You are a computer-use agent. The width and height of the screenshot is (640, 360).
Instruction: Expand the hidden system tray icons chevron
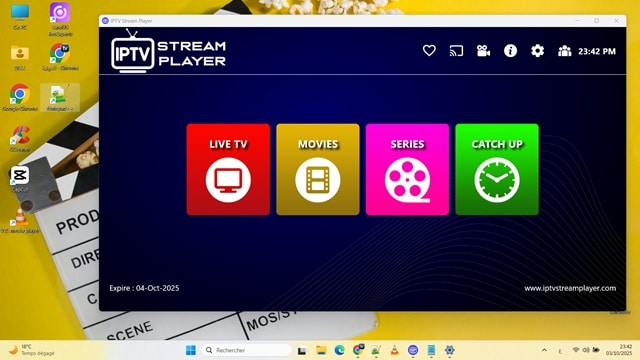tap(544, 350)
